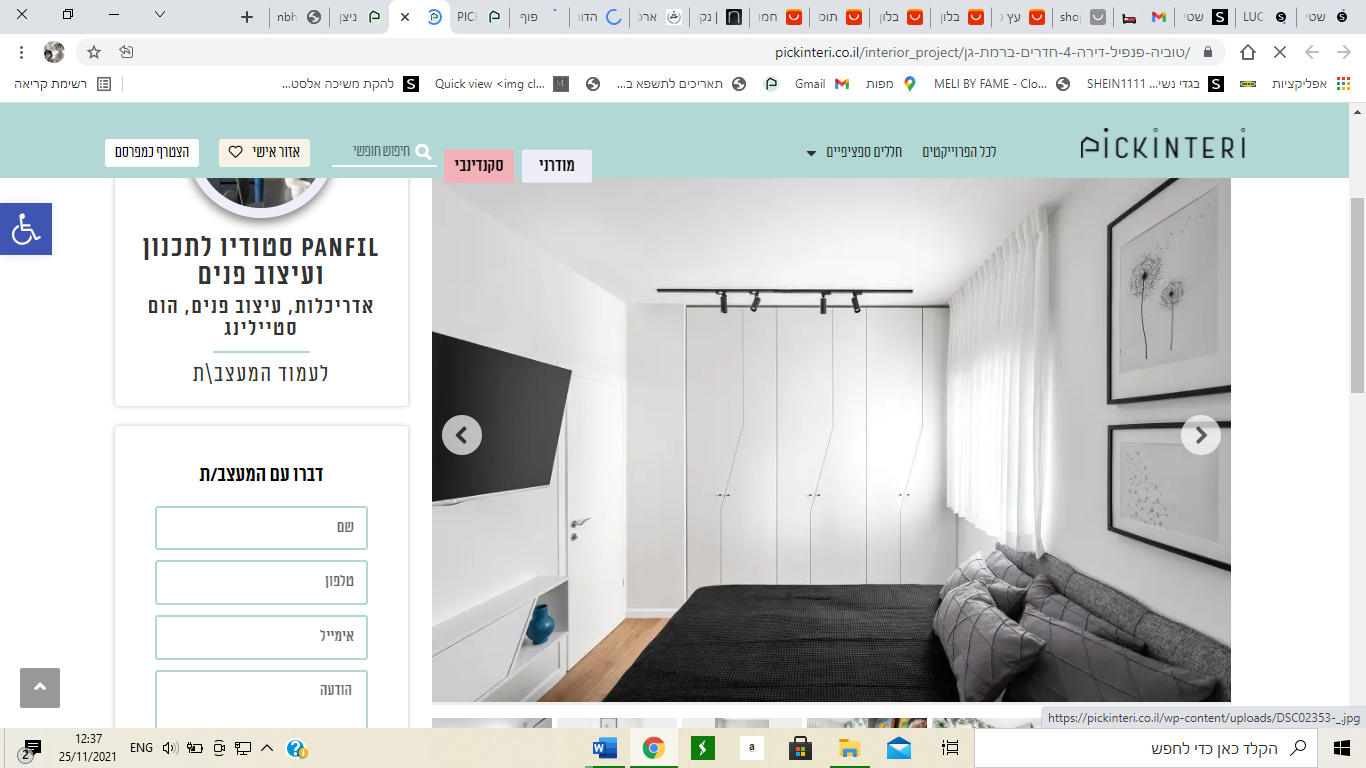1366x768 pixels.
Task: Open the רשימת קריאה reading list
Action: point(63,84)
